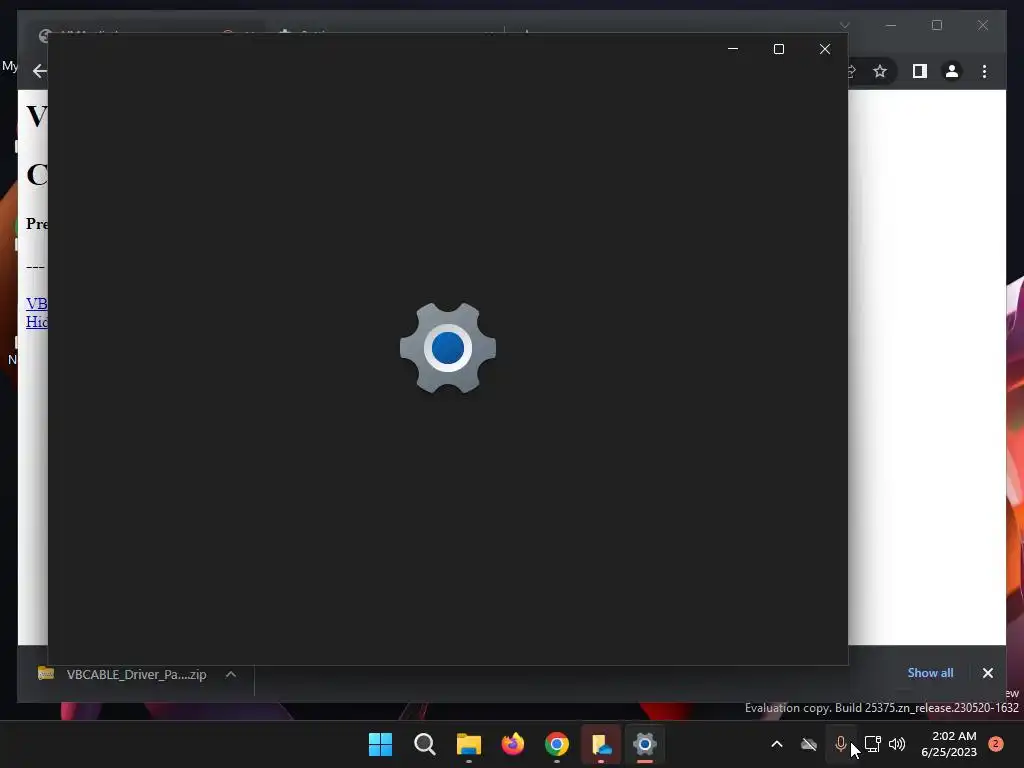Close the Settings window
This screenshot has height=768, width=1024.
825,49
